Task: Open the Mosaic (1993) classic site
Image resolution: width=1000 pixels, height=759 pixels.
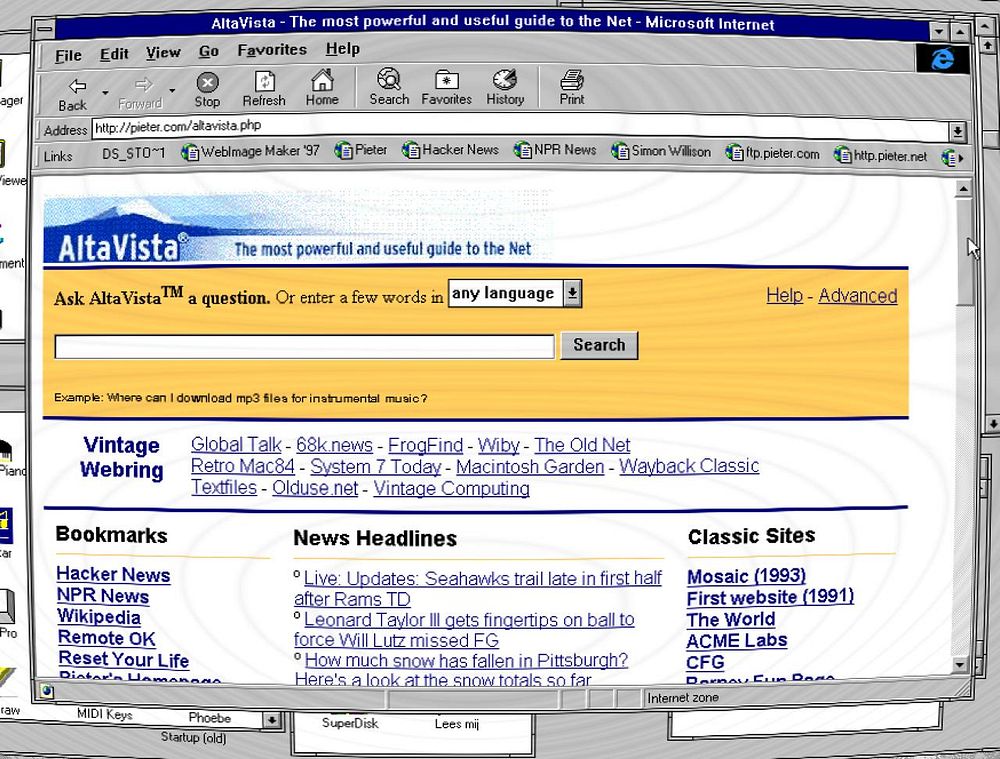Action: pos(746,576)
